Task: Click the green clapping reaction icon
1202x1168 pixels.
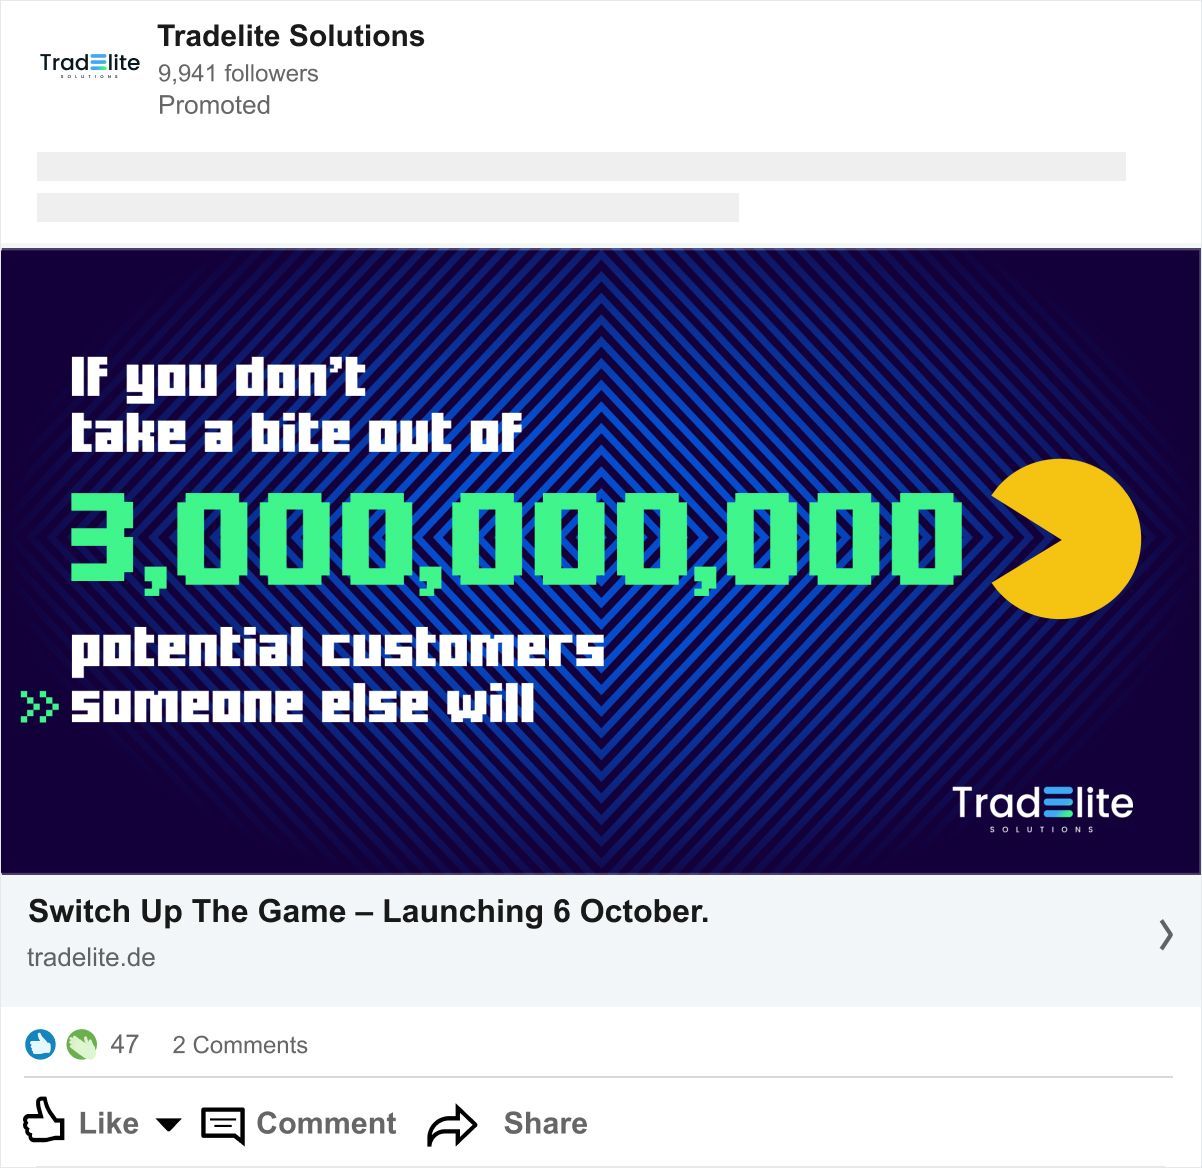Action: (x=81, y=1045)
